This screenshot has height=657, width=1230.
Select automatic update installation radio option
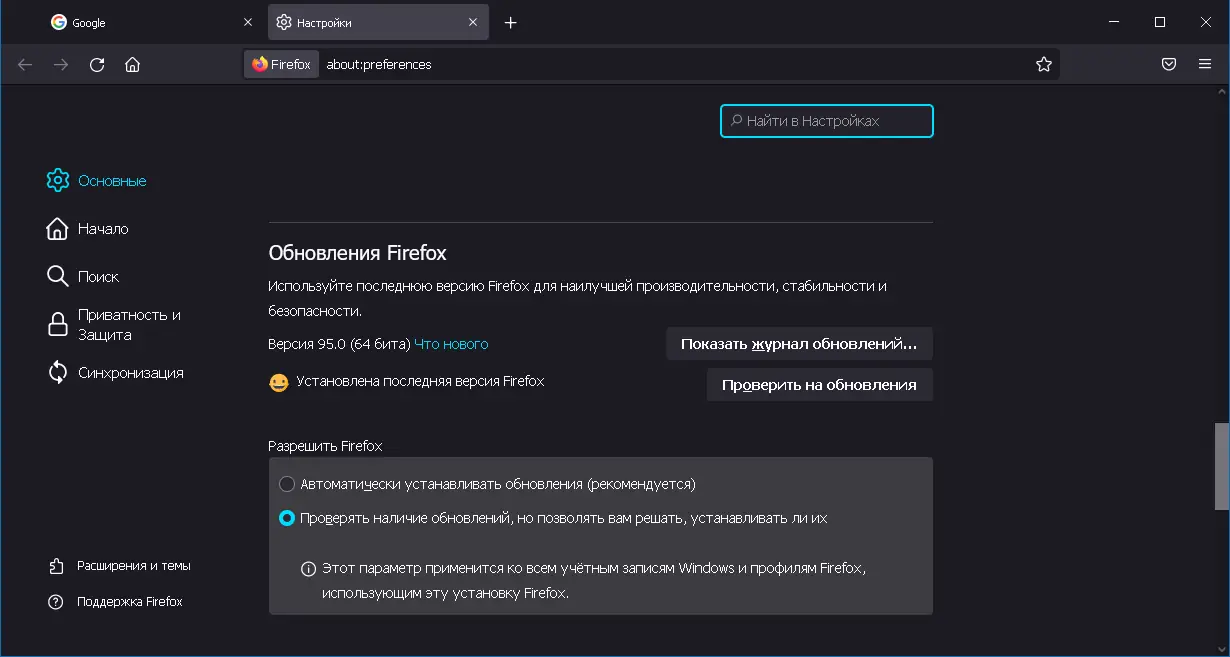pos(287,484)
